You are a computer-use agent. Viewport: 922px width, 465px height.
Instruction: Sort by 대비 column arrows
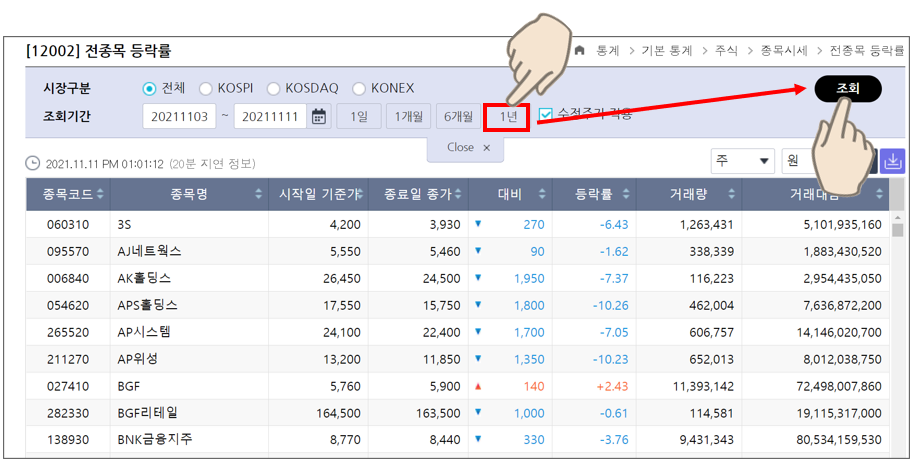coord(542,194)
